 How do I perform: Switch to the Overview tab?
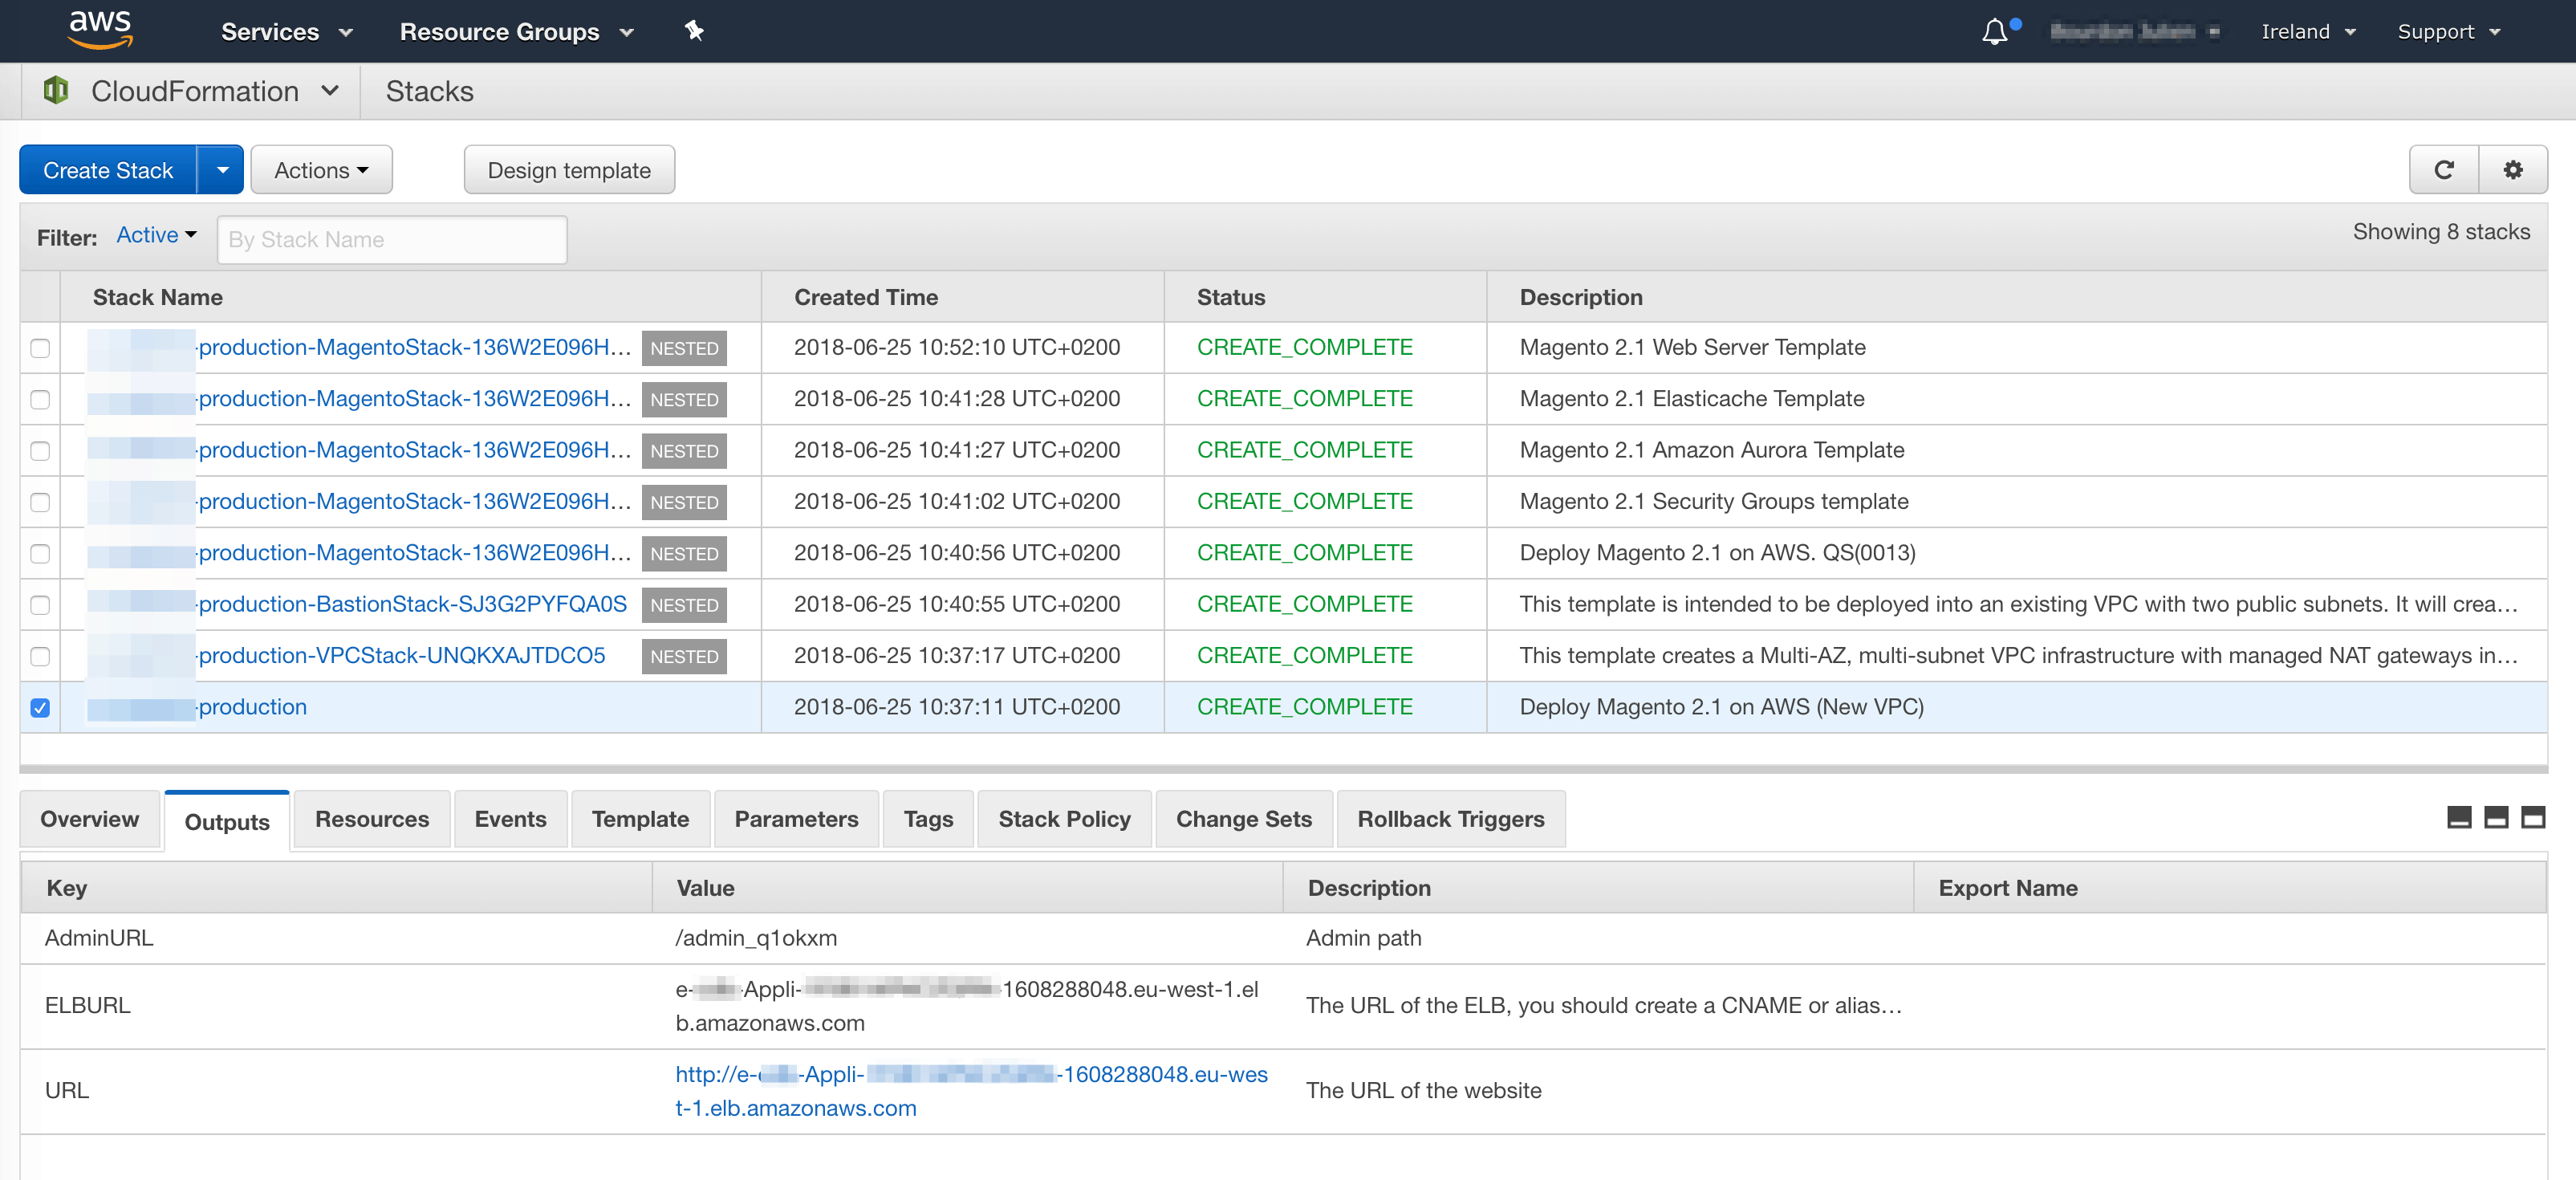(x=90, y=819)
